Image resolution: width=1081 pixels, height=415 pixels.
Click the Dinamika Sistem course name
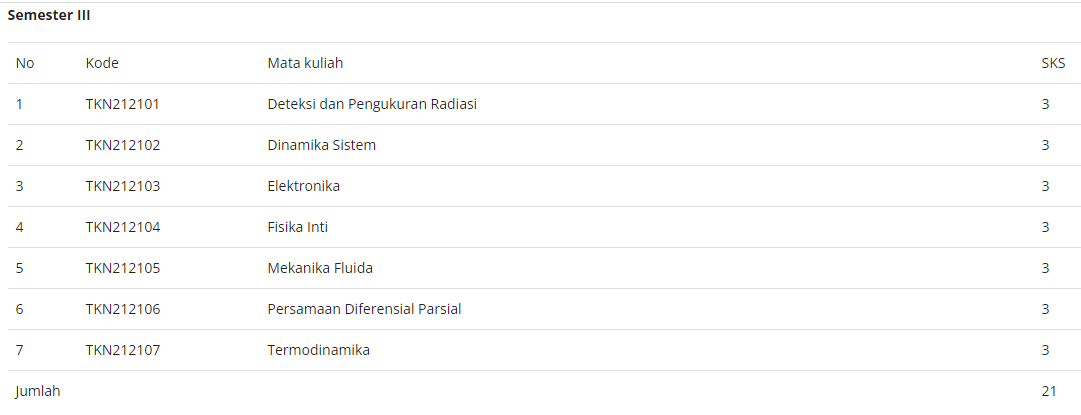click(x=322, y=145)
